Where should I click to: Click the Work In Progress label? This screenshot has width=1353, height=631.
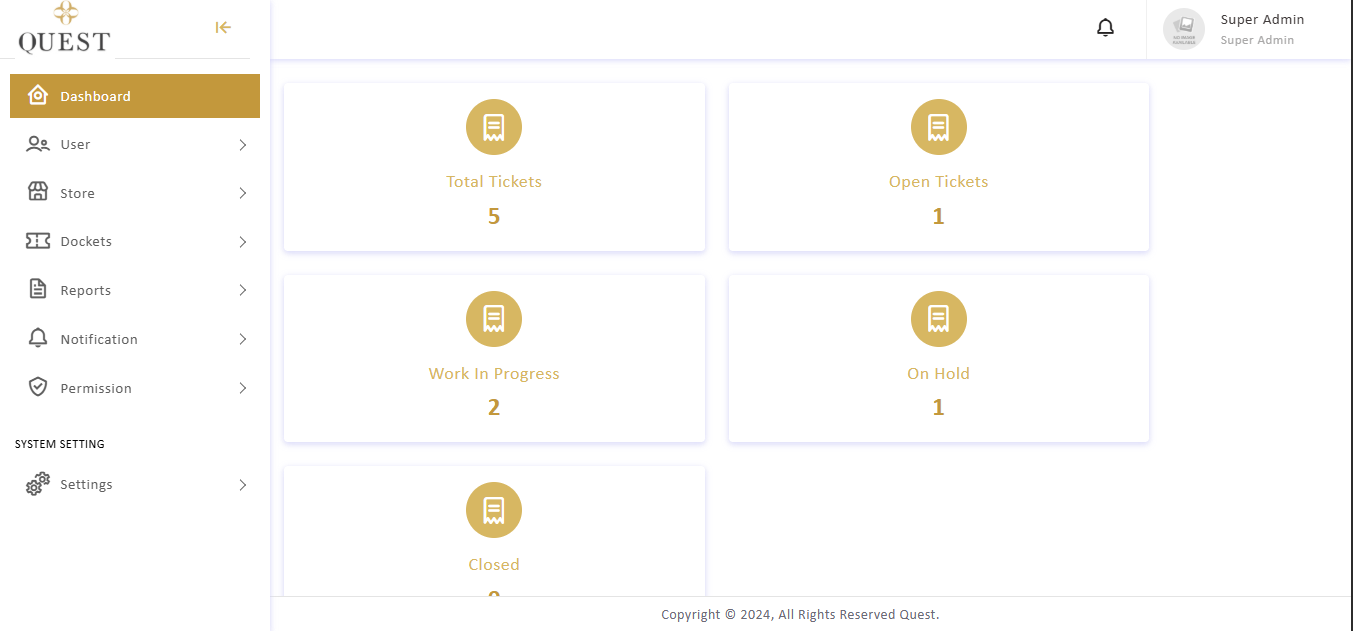pos(494,374)
